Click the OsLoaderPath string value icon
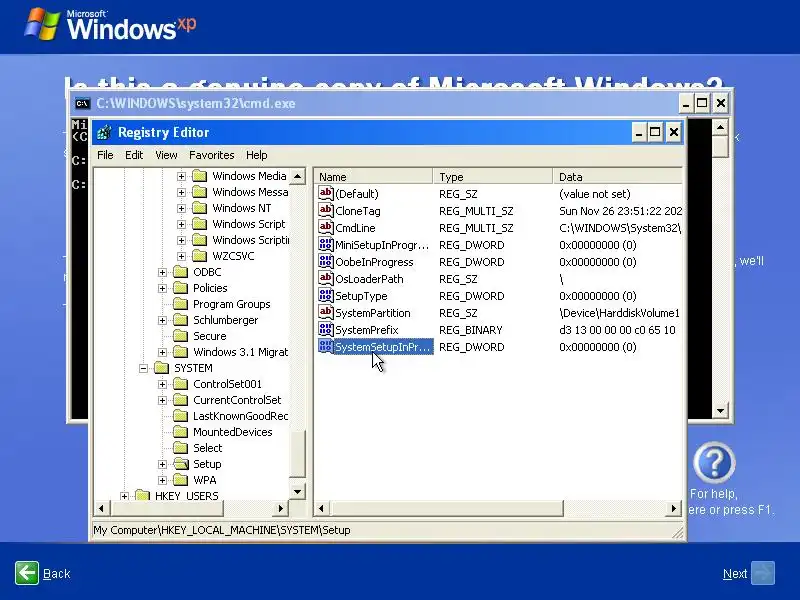This screenshot has width=800, height=600. 326,278
